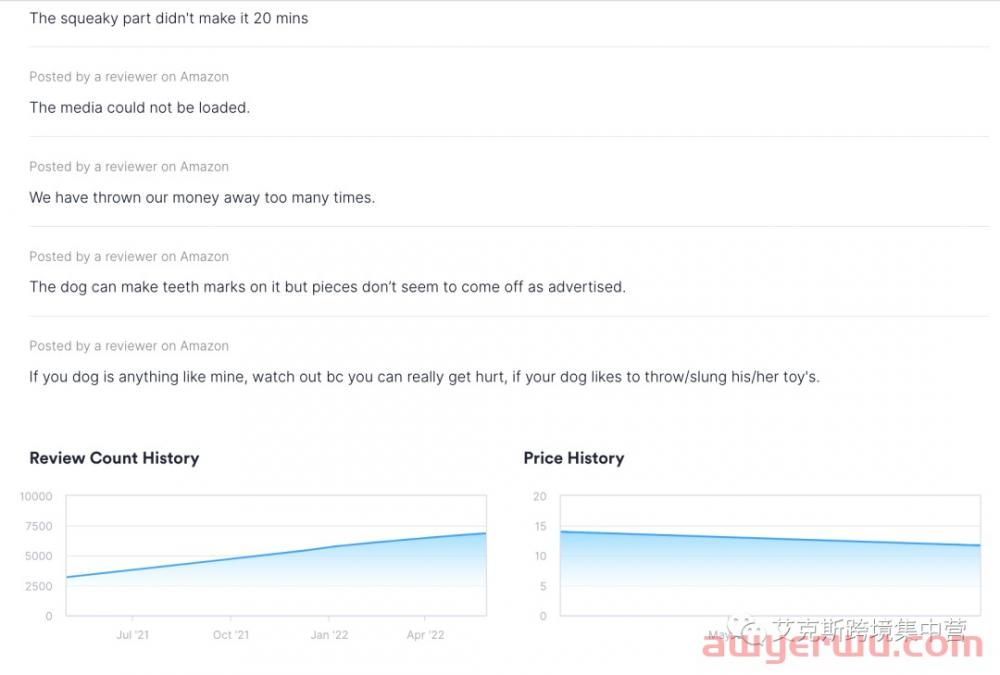Click the Chinese watermark text beside WeChat logo
Image resolution: width=1000 pixels, height=675 pixels.
pos(869,630)
